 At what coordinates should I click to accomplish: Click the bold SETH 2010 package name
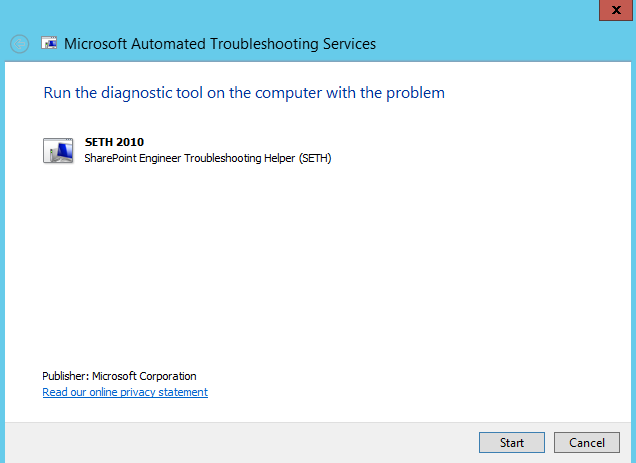[x=114, y=142]
